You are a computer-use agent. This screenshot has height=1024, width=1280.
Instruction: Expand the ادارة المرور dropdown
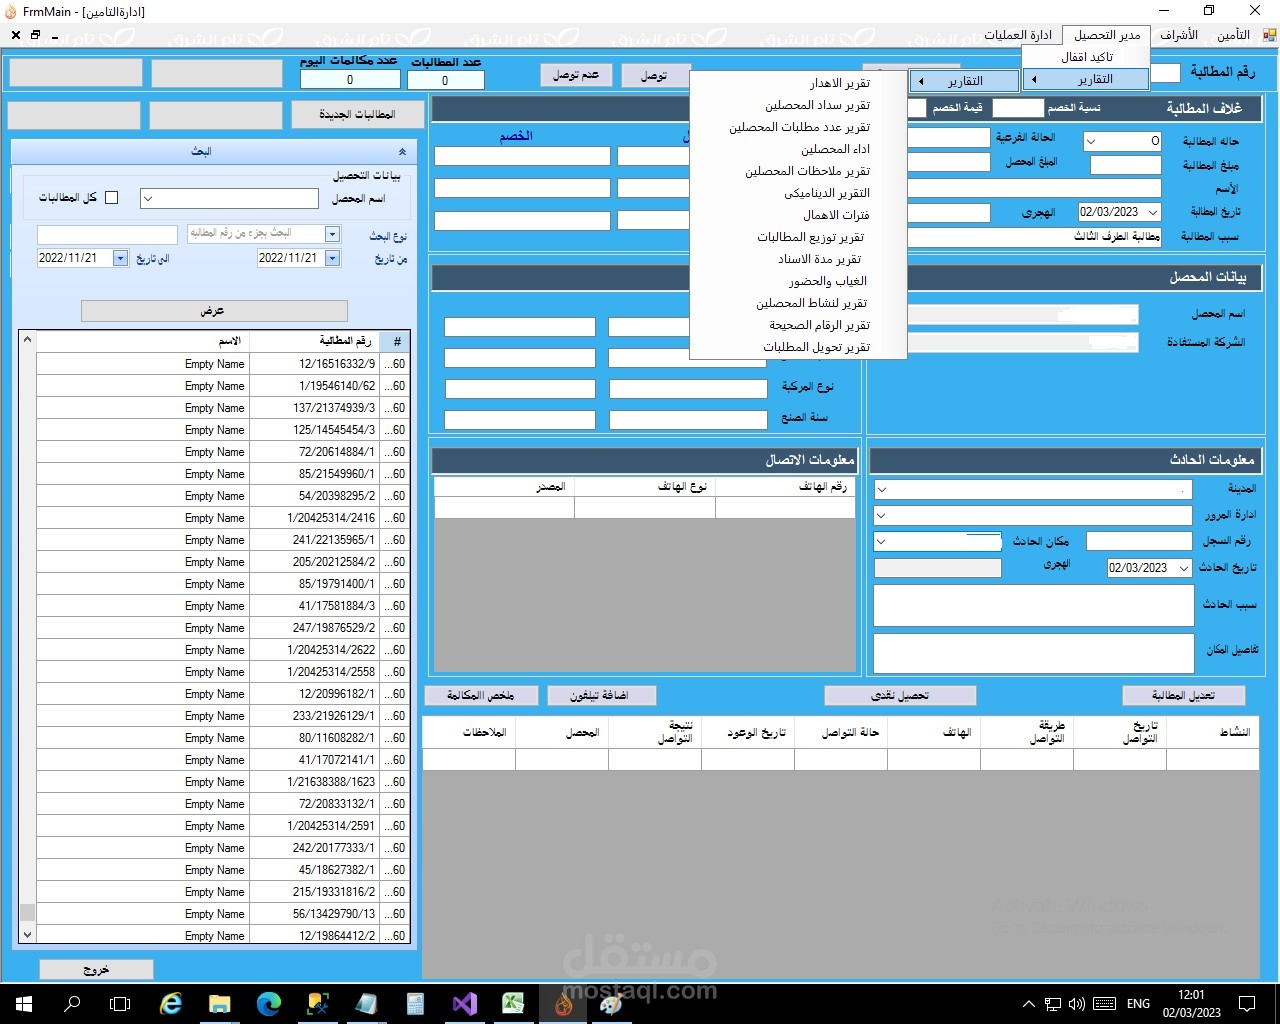pos(881,516)
